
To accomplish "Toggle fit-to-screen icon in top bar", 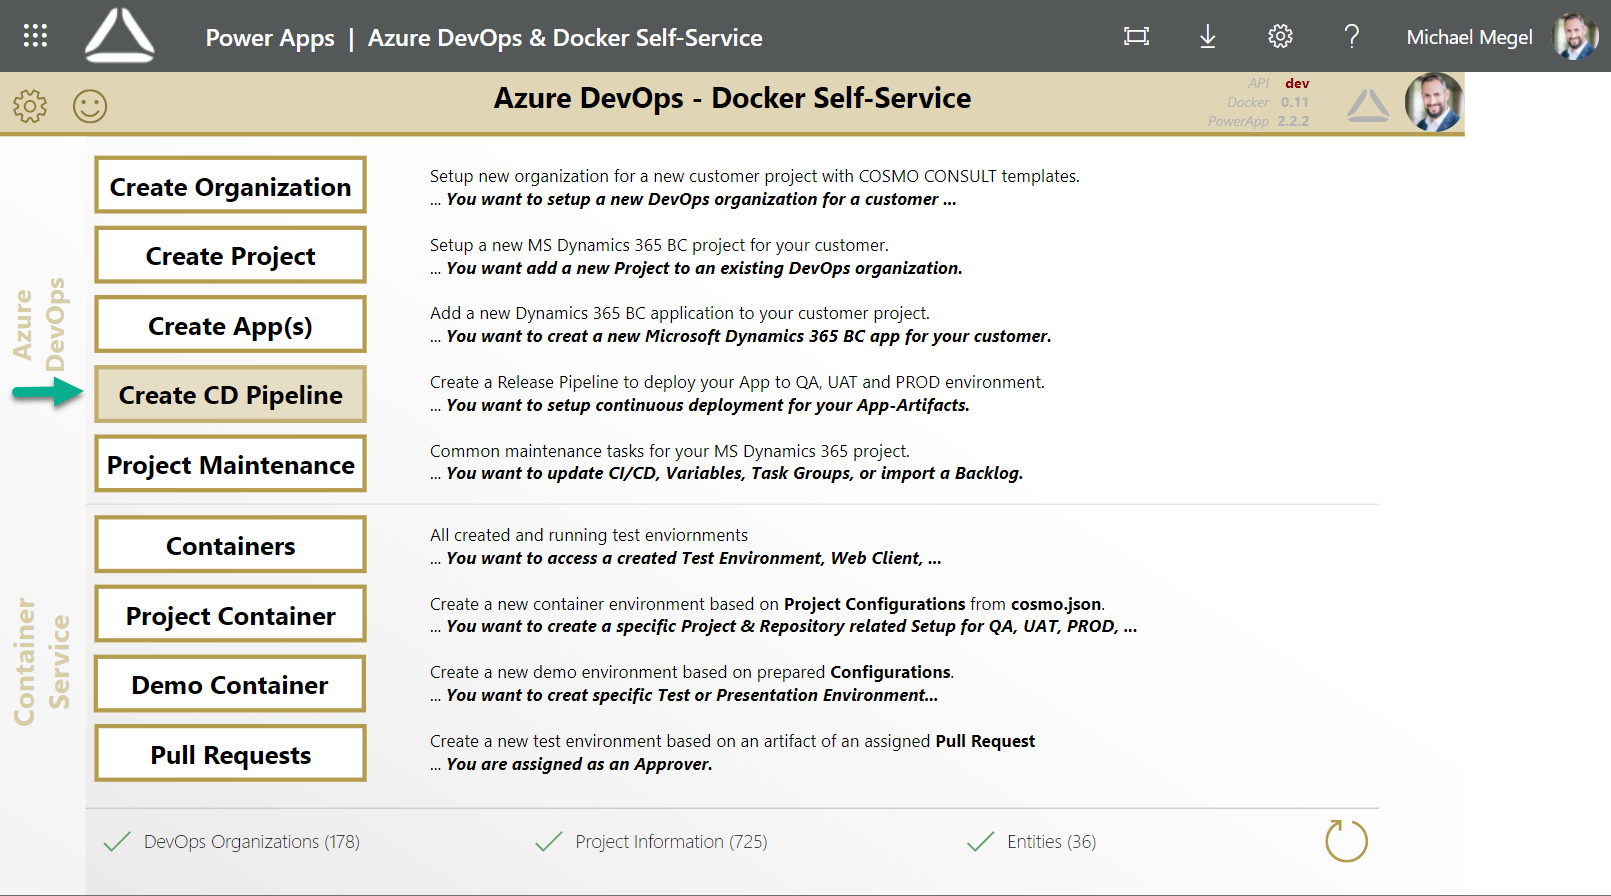I will [x=1136, y=37].
